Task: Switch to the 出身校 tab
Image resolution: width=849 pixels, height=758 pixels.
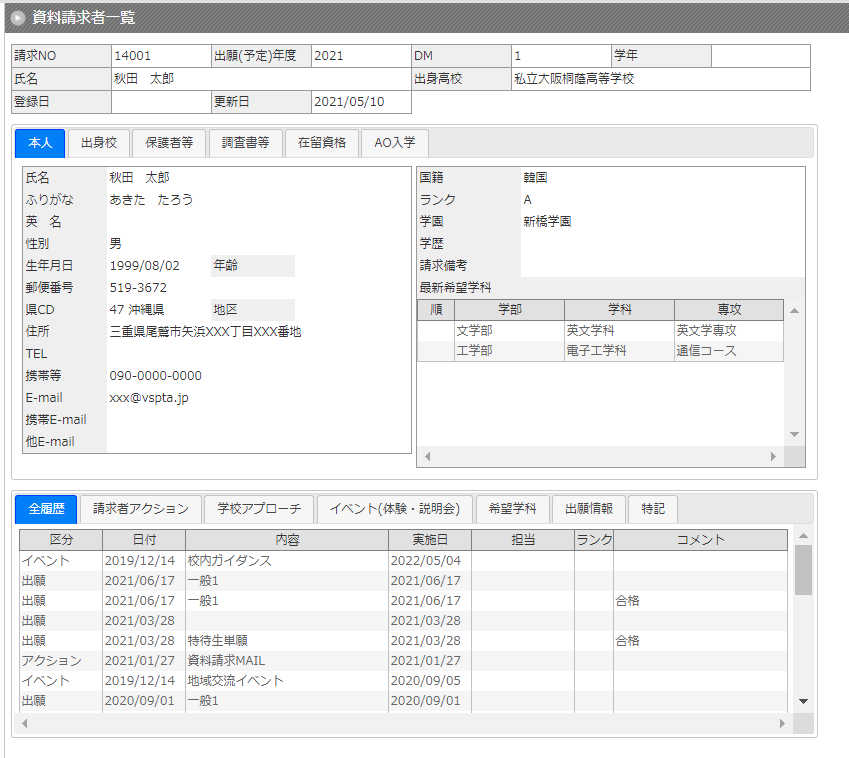Action: click(x=99, y=143)
